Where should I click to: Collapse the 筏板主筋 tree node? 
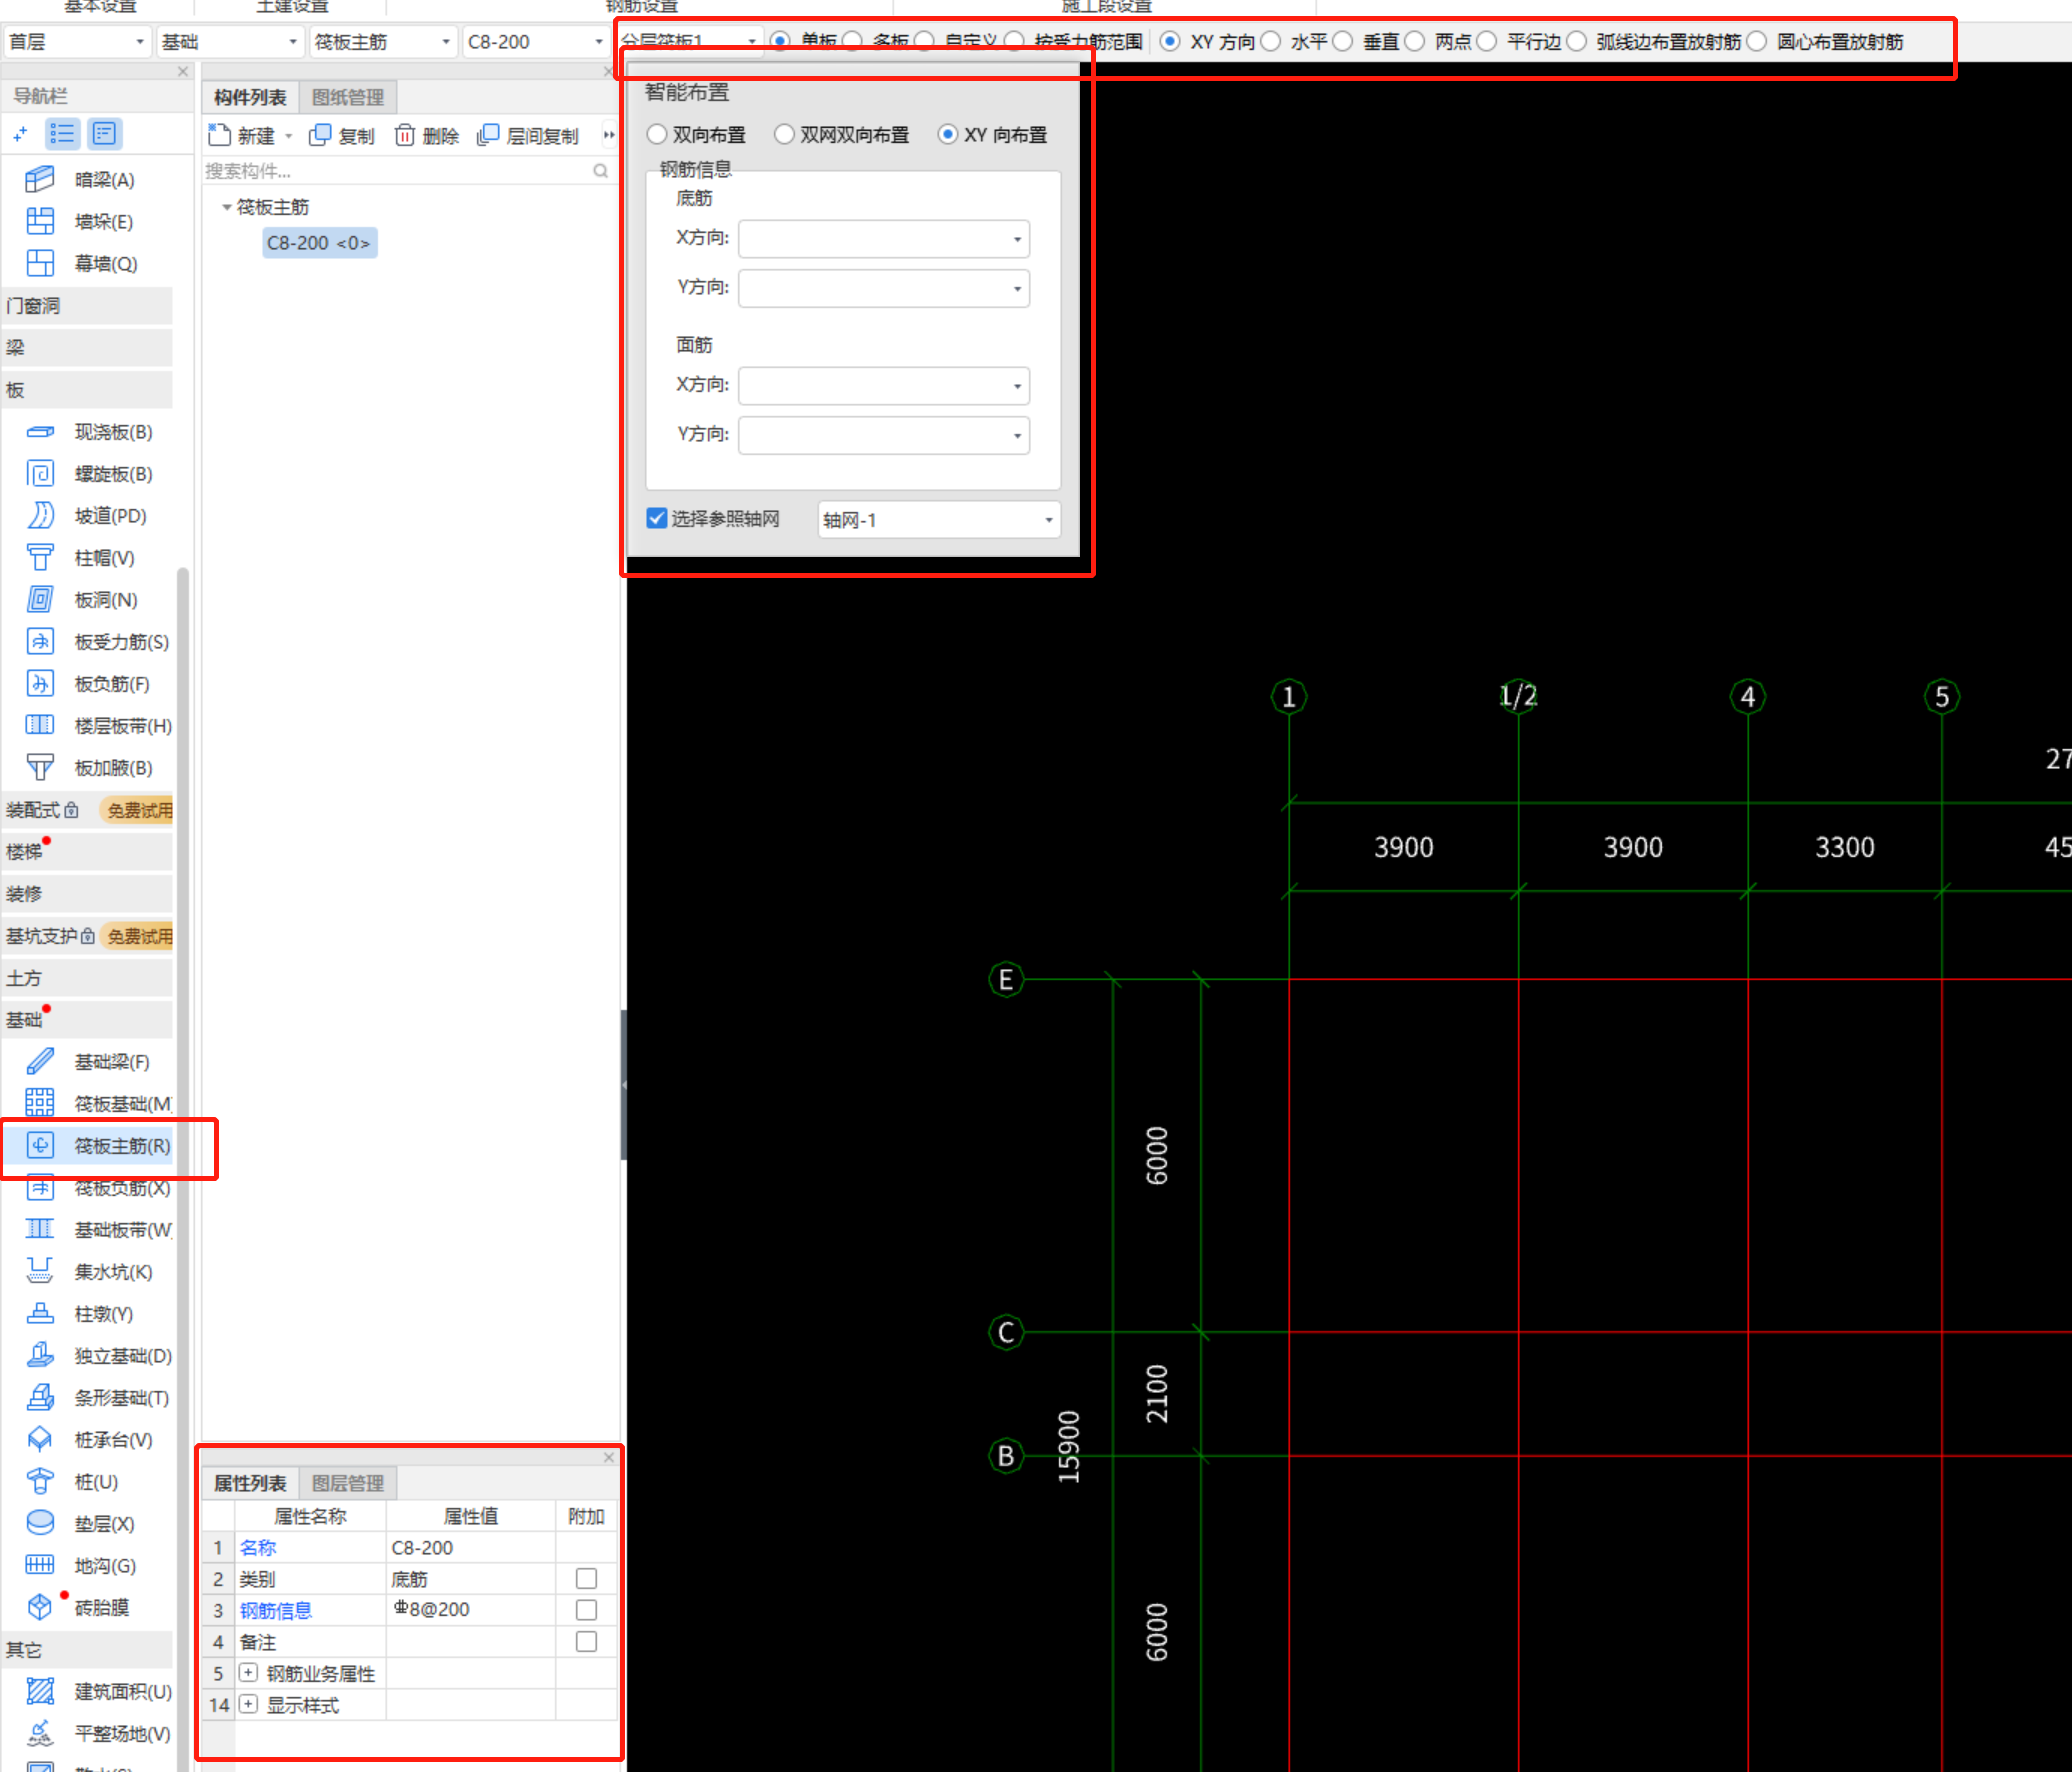pyautogui.click(x=226, y=208)
